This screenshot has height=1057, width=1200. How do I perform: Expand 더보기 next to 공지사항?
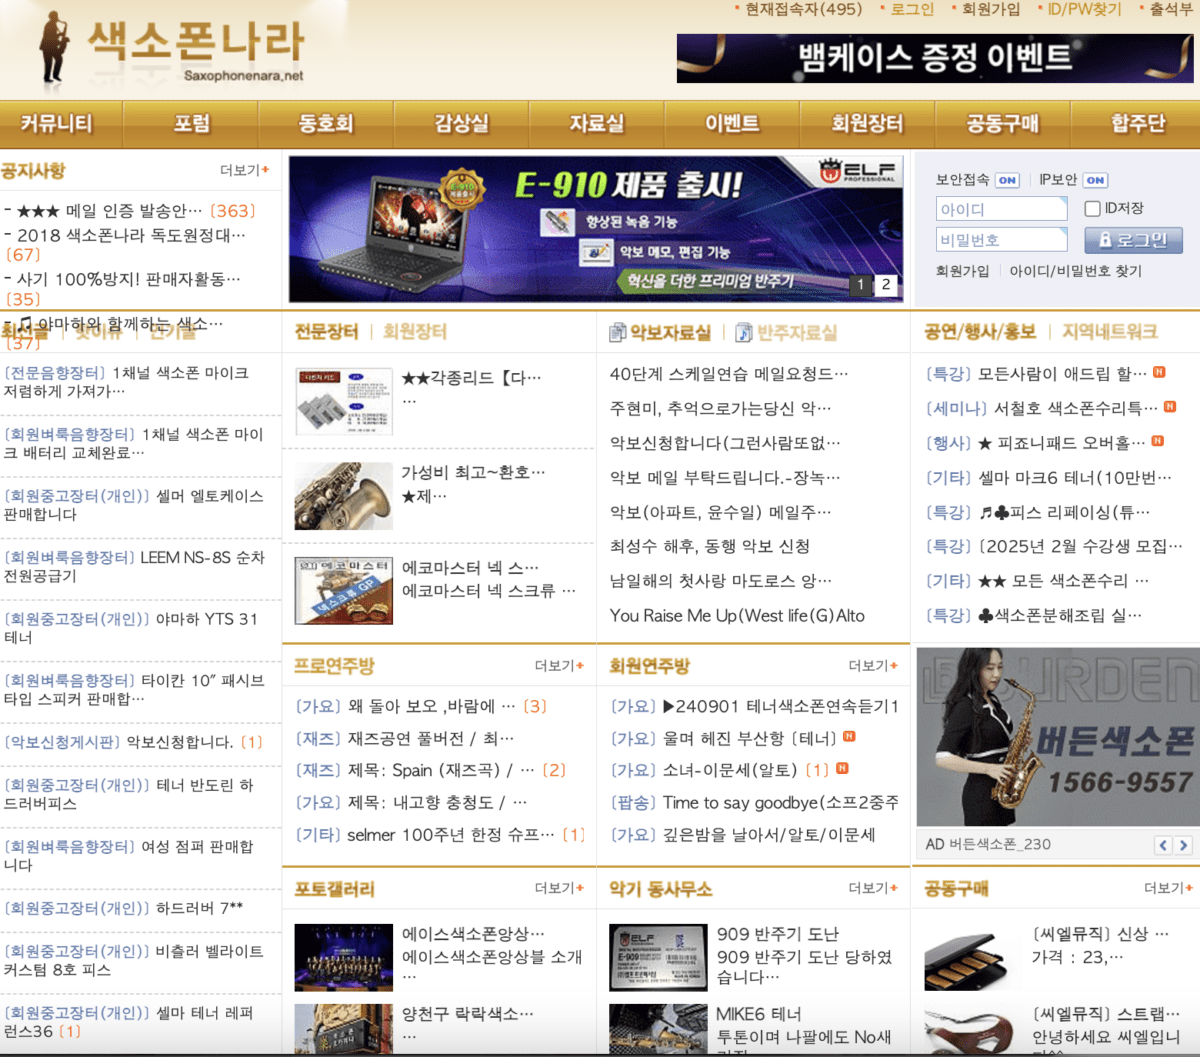(244, 170)
